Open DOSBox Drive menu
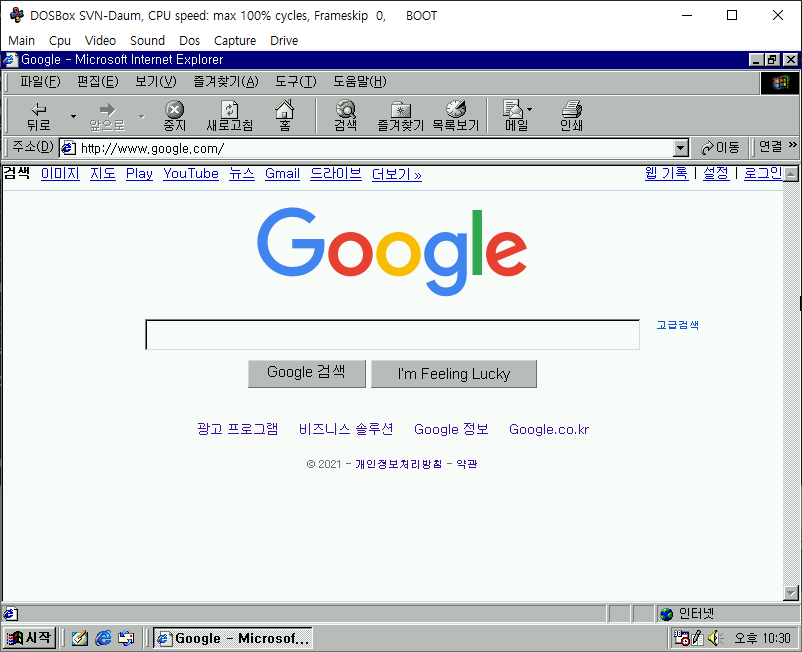The height and width of the screenshot is (652, 802). [284, 40]
